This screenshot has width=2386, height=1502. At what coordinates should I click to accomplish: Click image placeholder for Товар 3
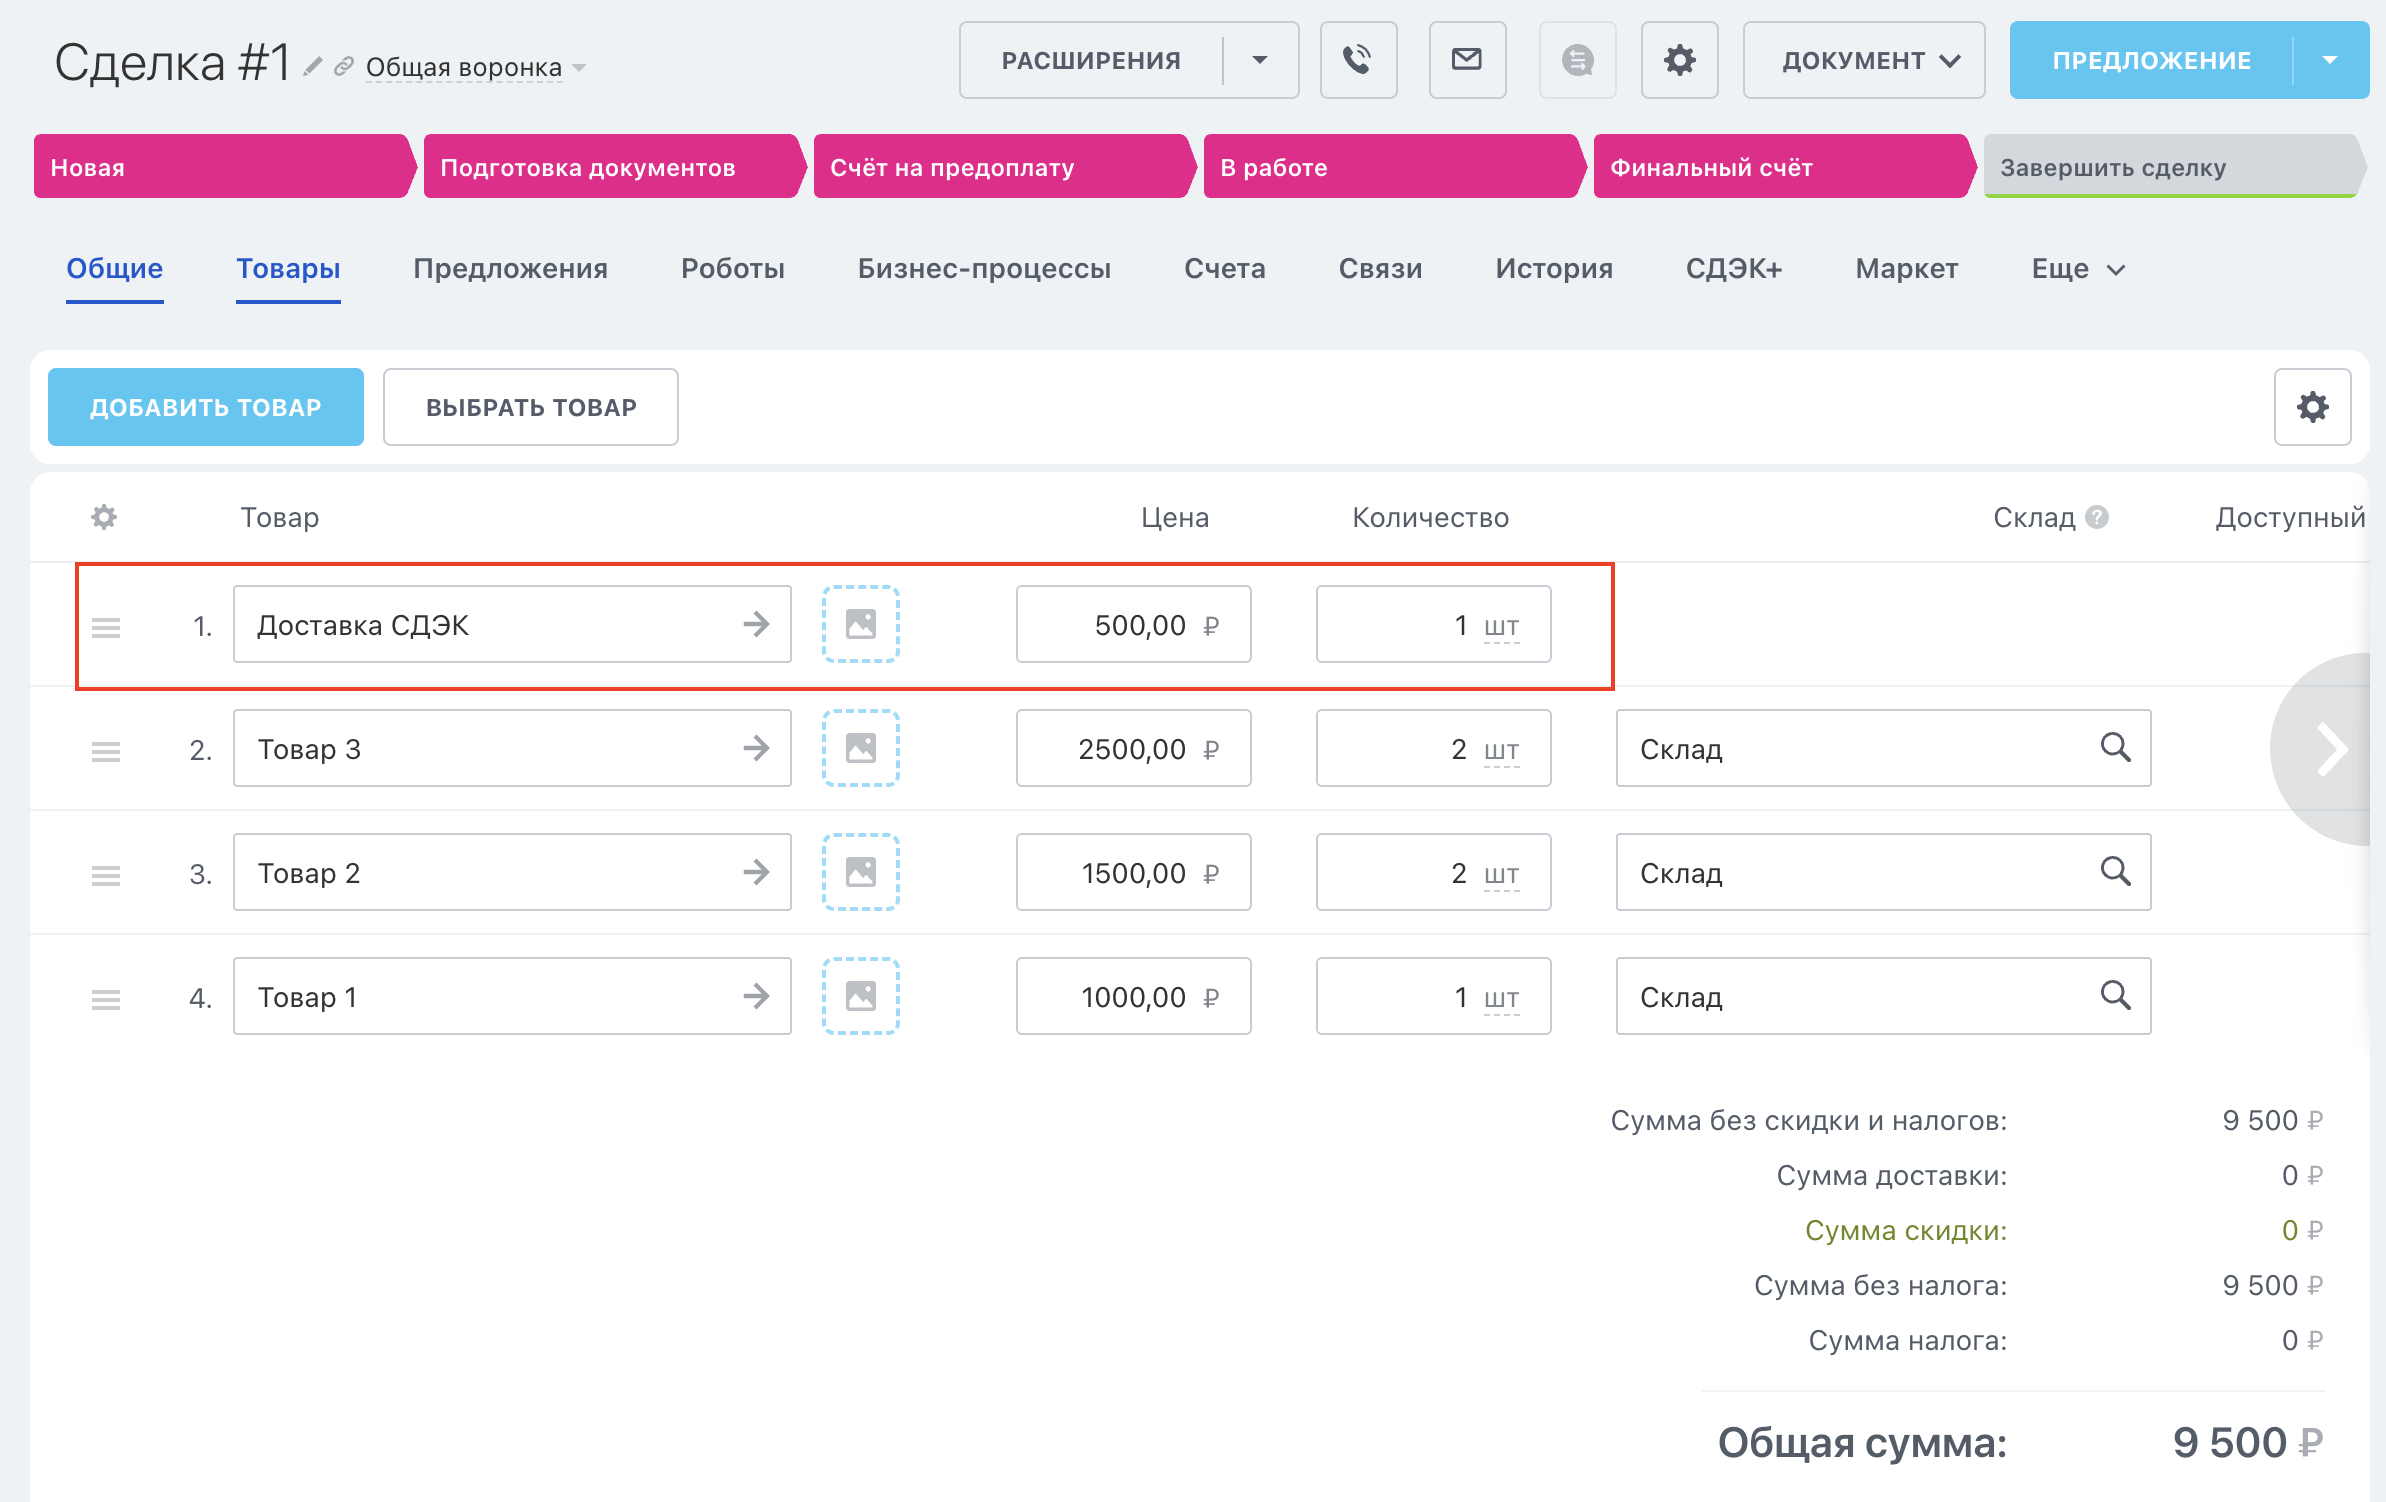click(x=860, y=748)
